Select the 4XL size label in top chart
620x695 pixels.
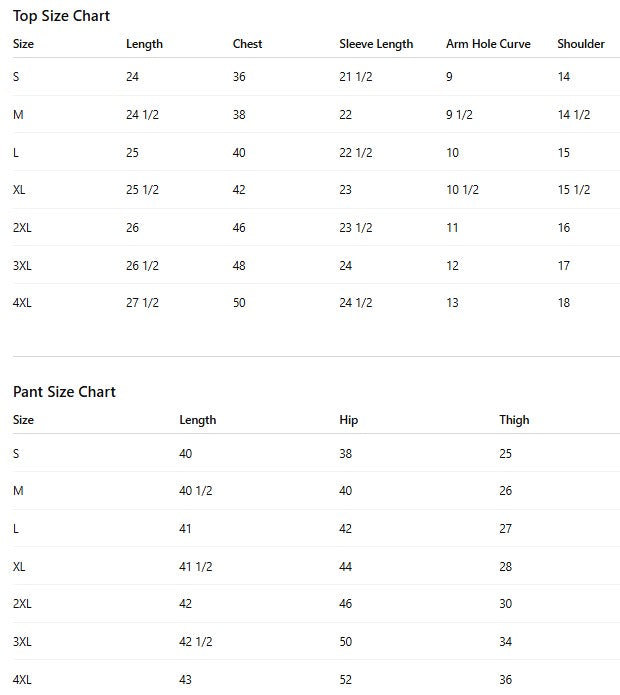tap(22, 303)
